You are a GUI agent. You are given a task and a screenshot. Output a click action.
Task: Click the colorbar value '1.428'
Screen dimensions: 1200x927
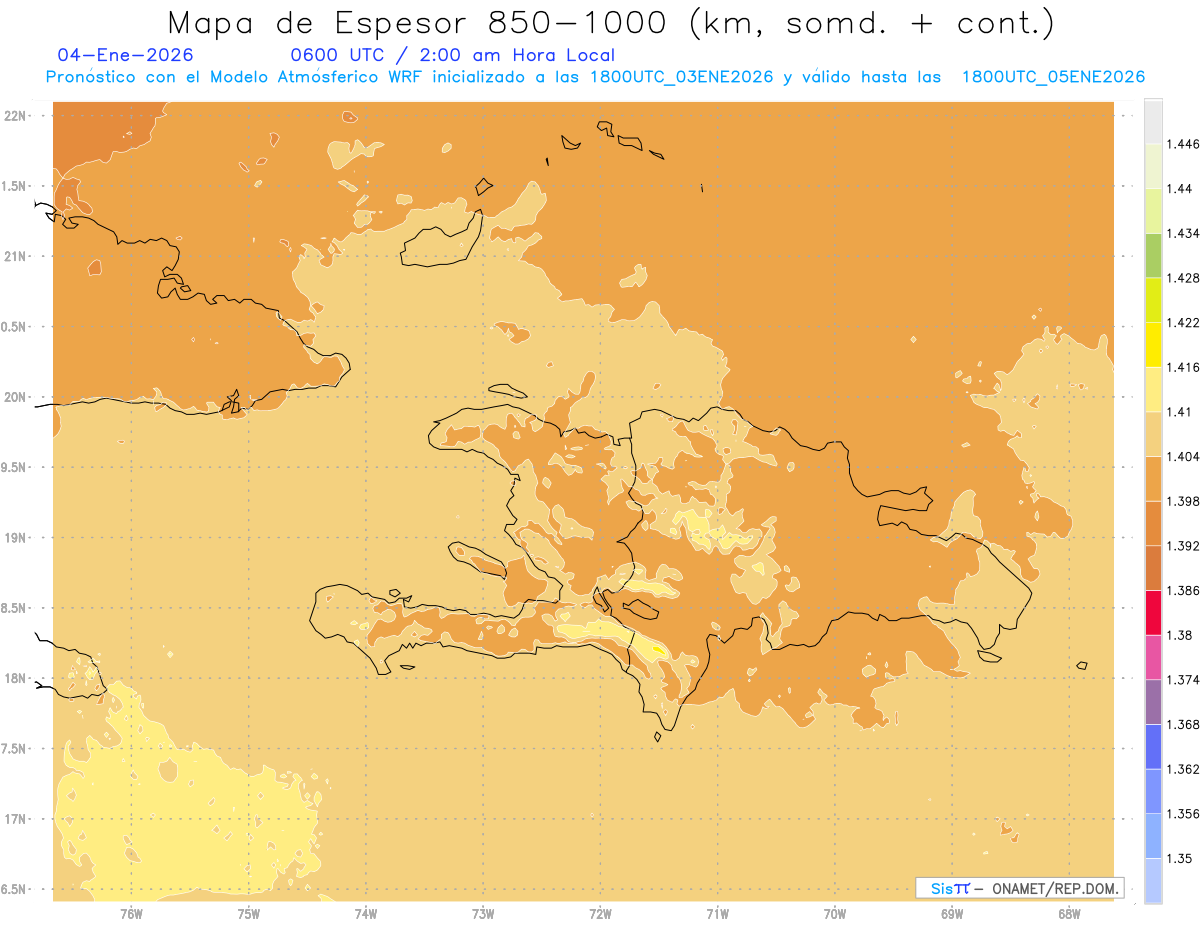tap(1182, 278)
